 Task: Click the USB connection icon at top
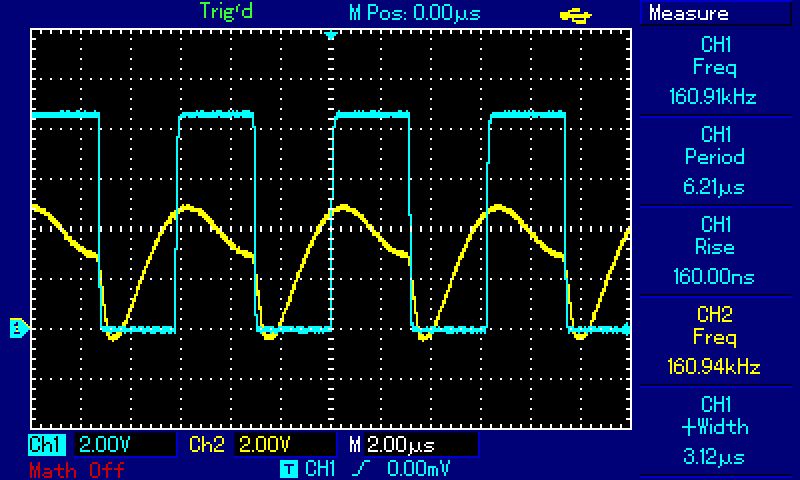pyautogui.click(x=578, y=14)
